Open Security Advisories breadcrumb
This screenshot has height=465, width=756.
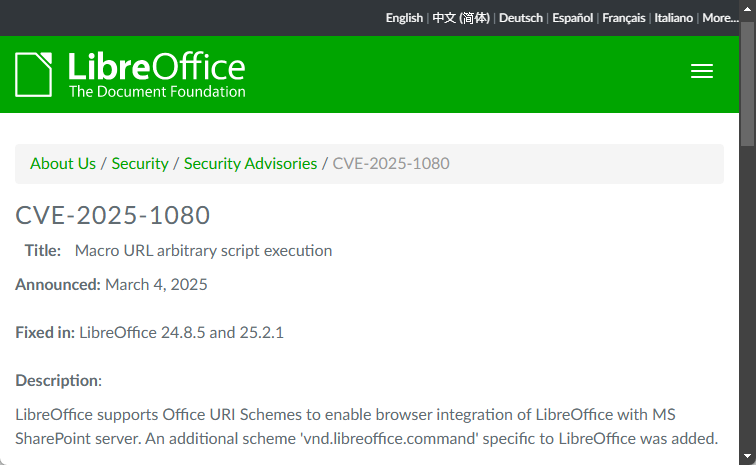click(x=250, y=164)
